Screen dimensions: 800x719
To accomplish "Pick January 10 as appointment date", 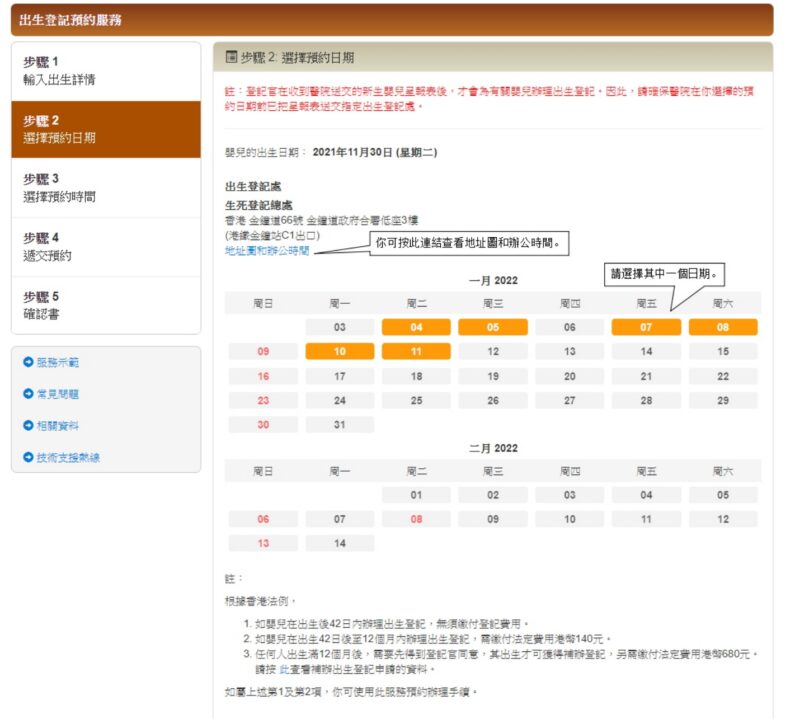I will click(x=340, y=352).
